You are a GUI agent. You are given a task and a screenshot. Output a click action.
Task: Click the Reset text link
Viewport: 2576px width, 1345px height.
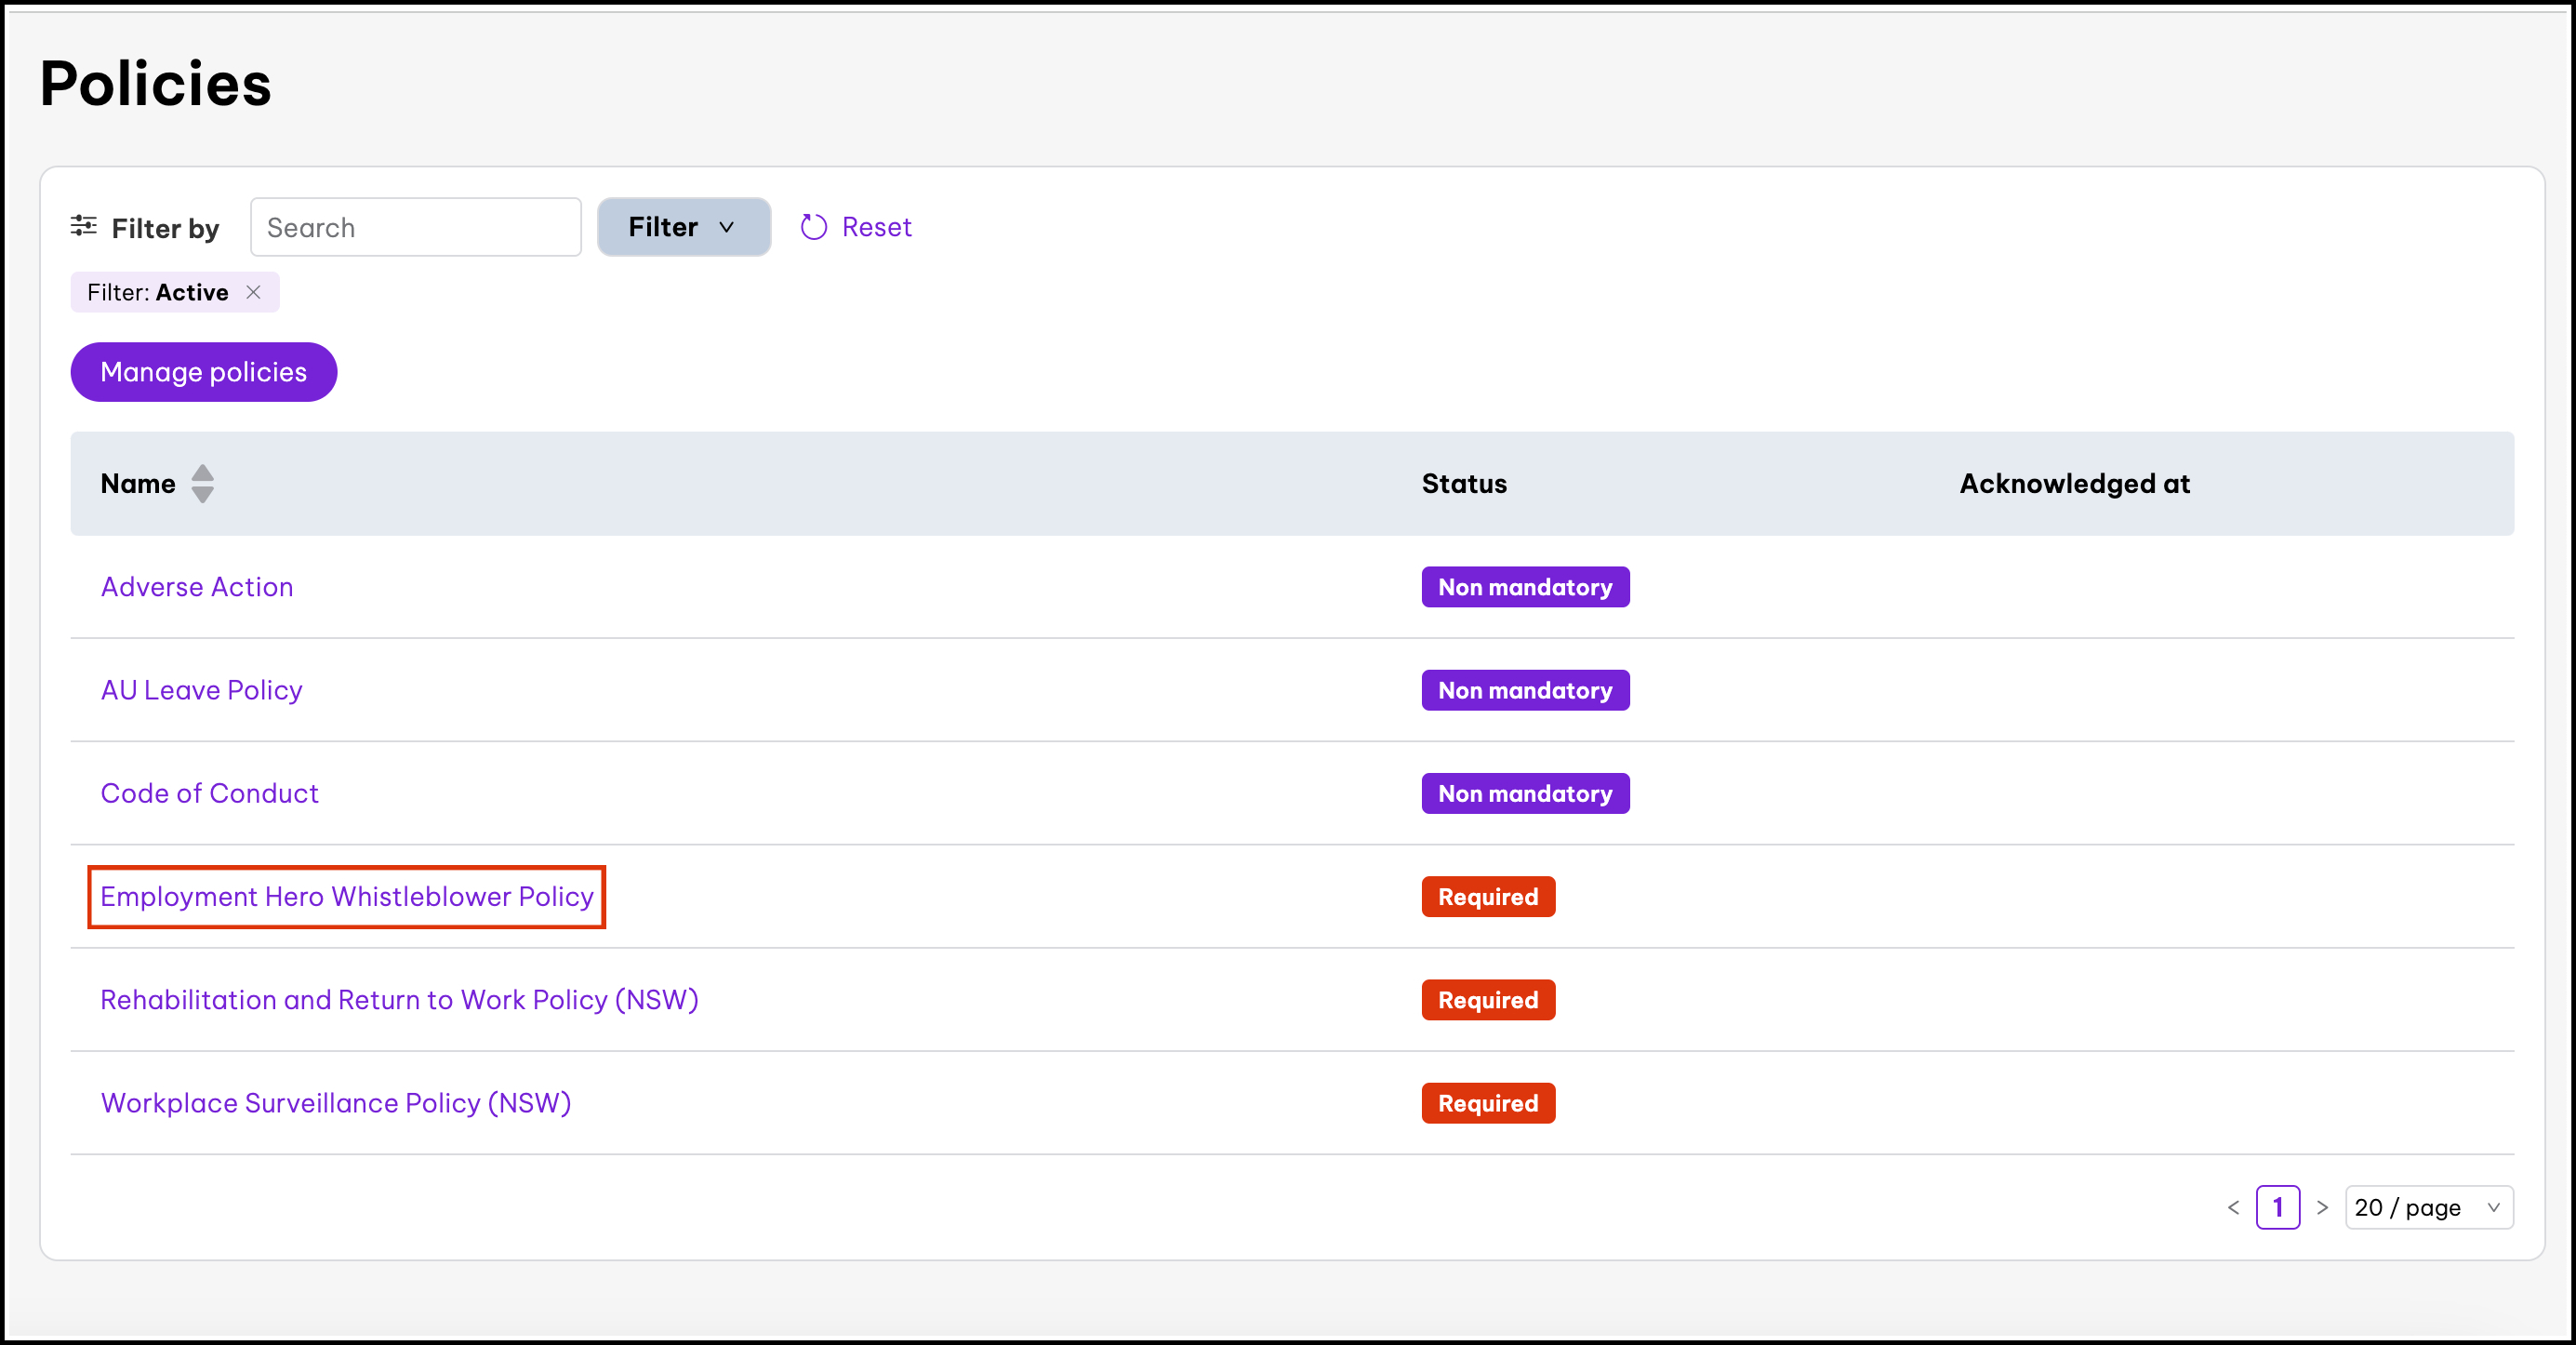point(876,227)
